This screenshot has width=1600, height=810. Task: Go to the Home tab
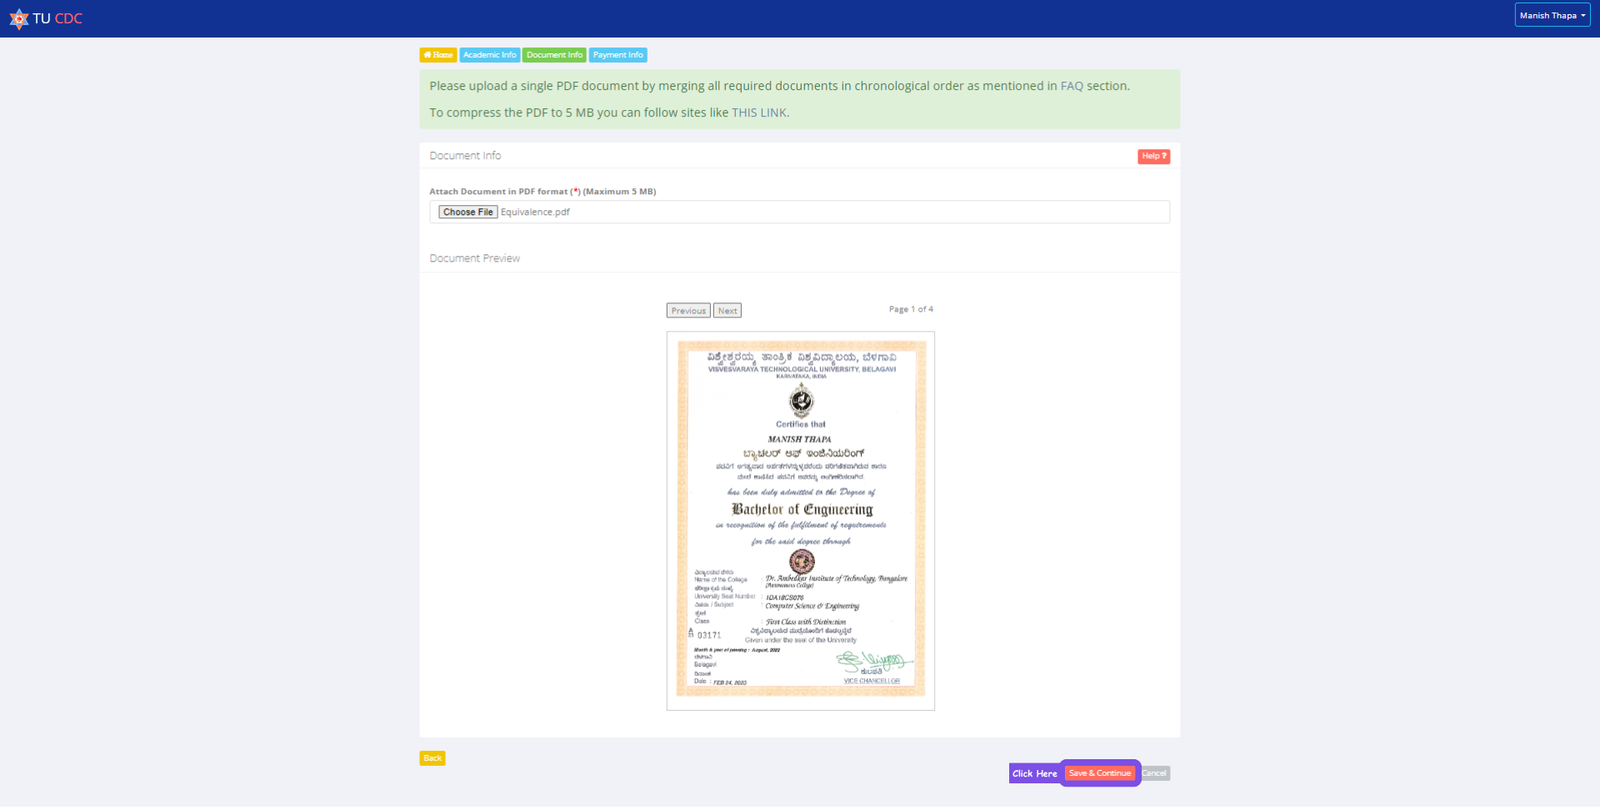438,55
